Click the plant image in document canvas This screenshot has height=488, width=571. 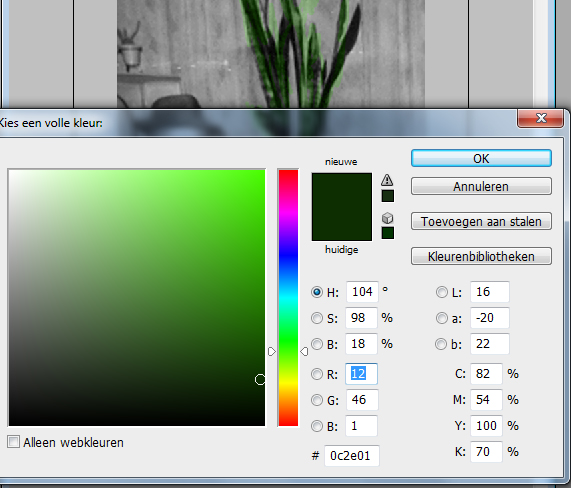click(271, 54)
